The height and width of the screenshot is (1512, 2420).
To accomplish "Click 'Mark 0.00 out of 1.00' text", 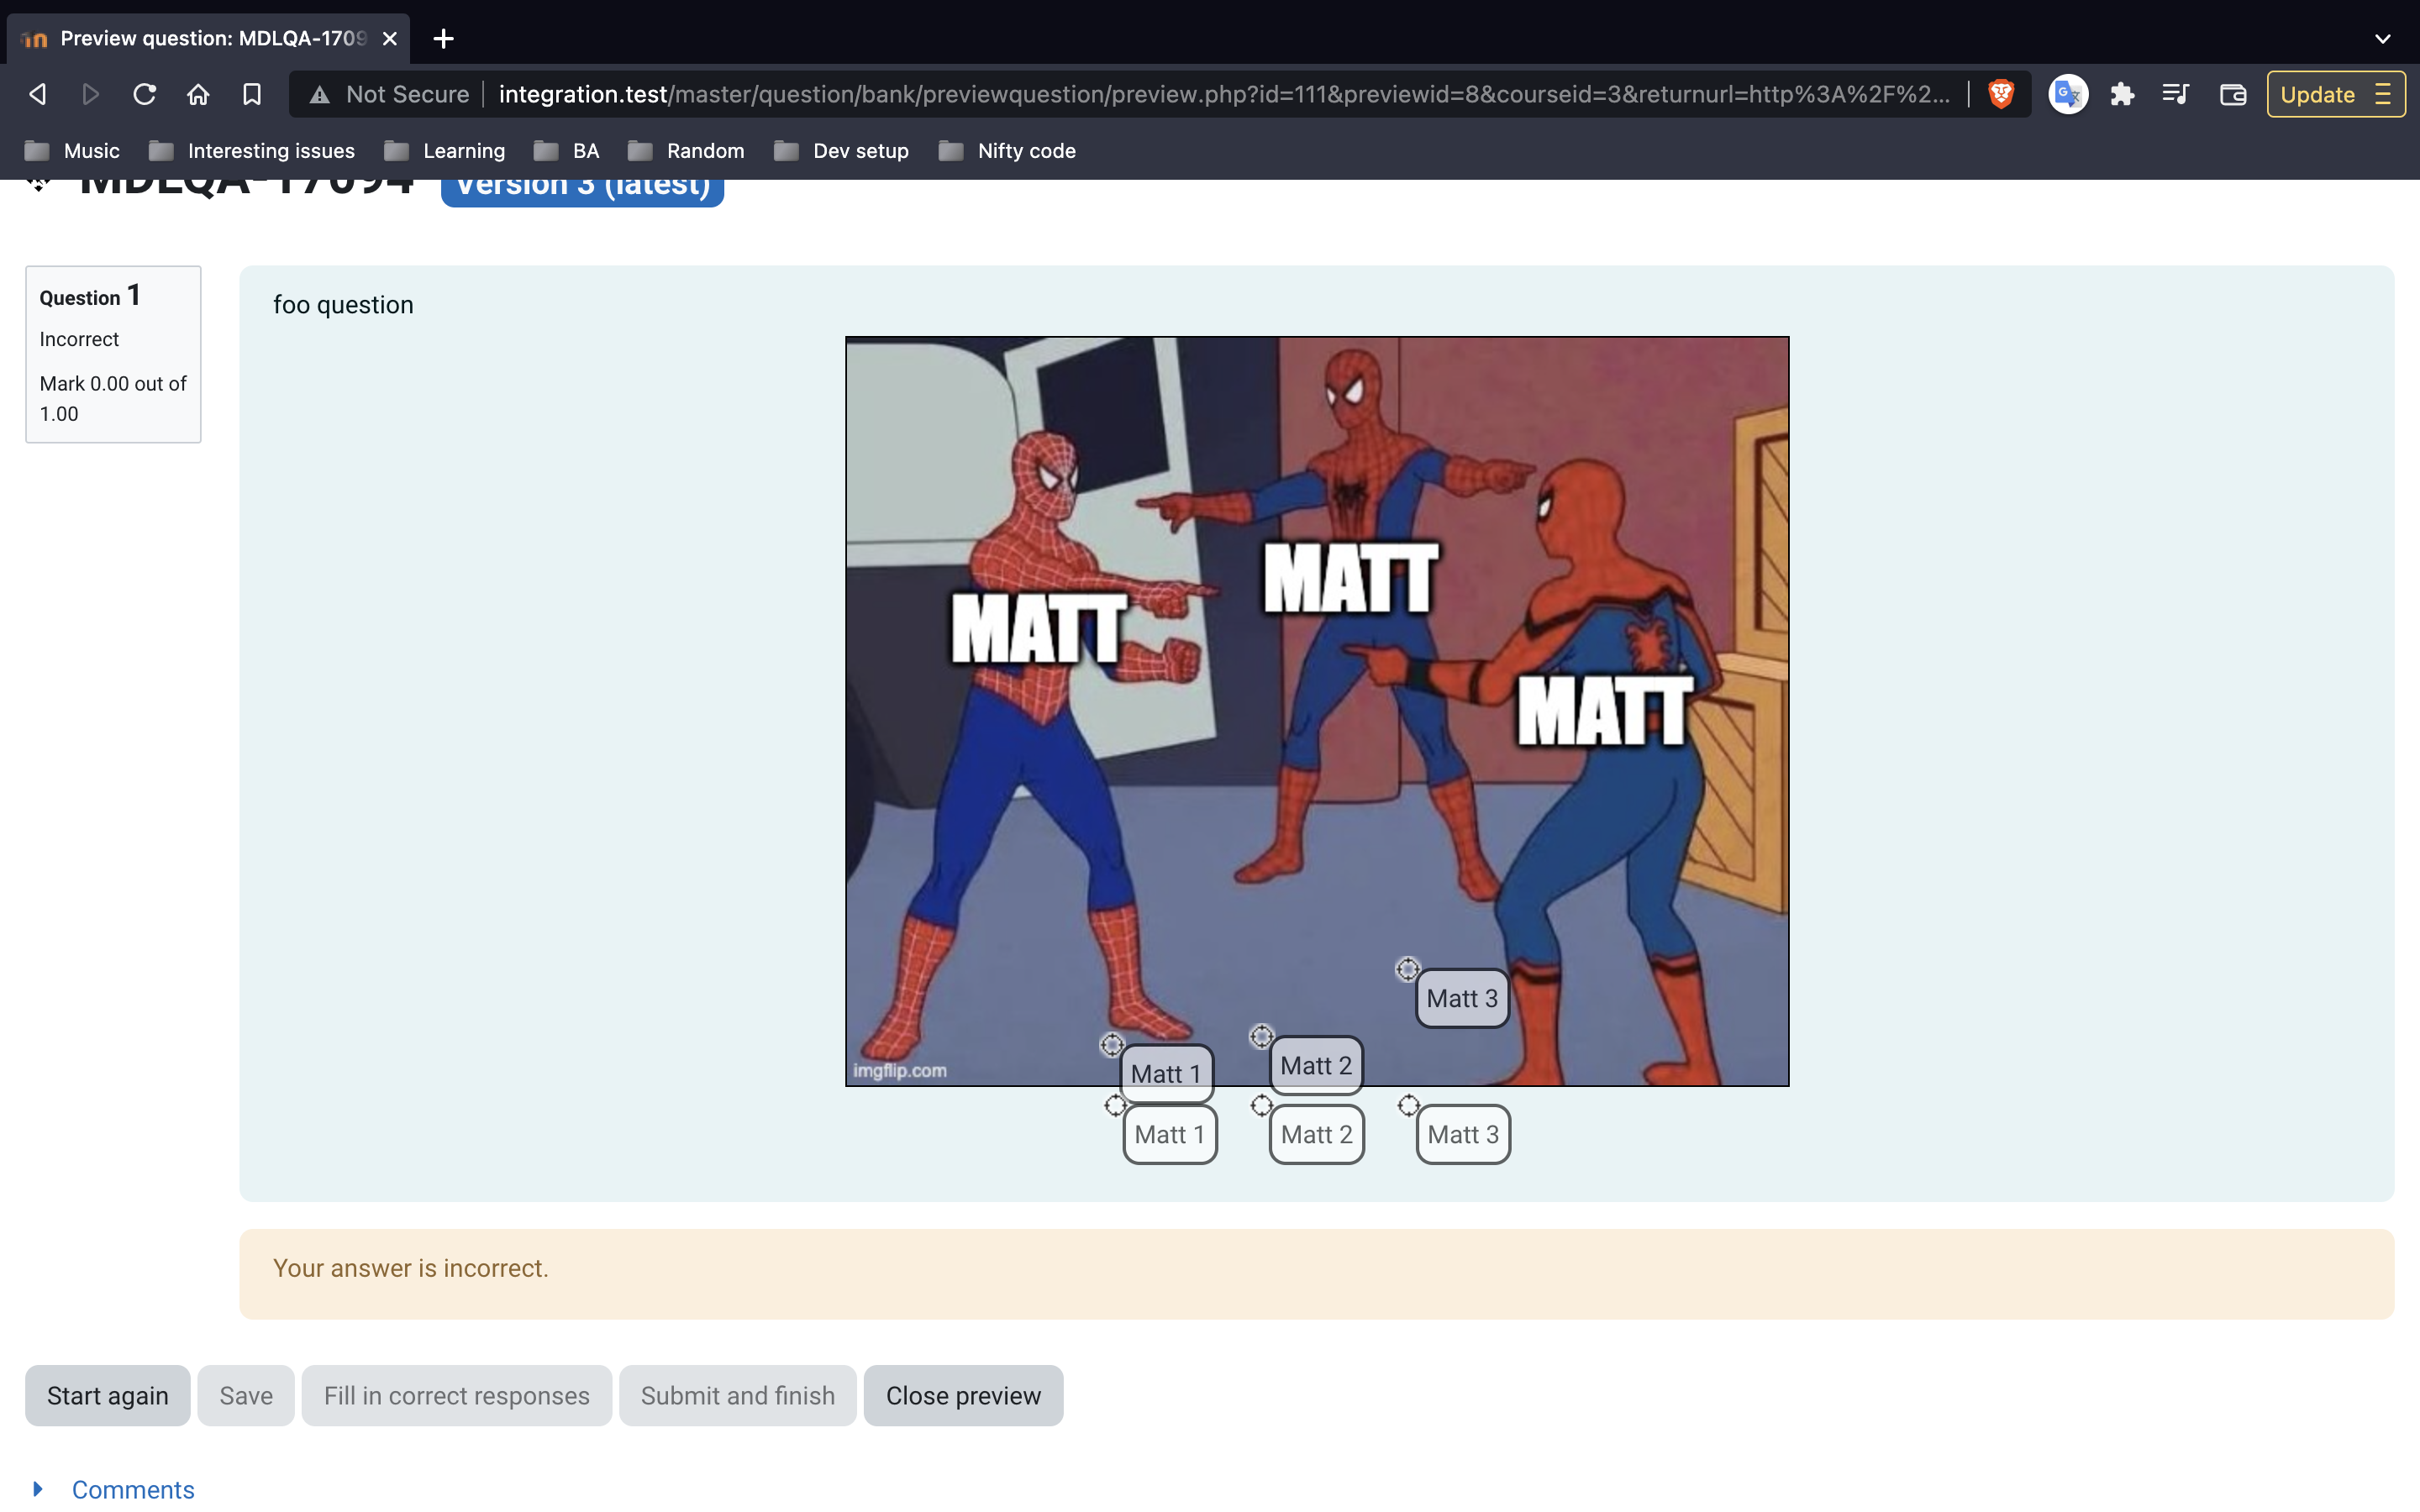I will [113, 398].
